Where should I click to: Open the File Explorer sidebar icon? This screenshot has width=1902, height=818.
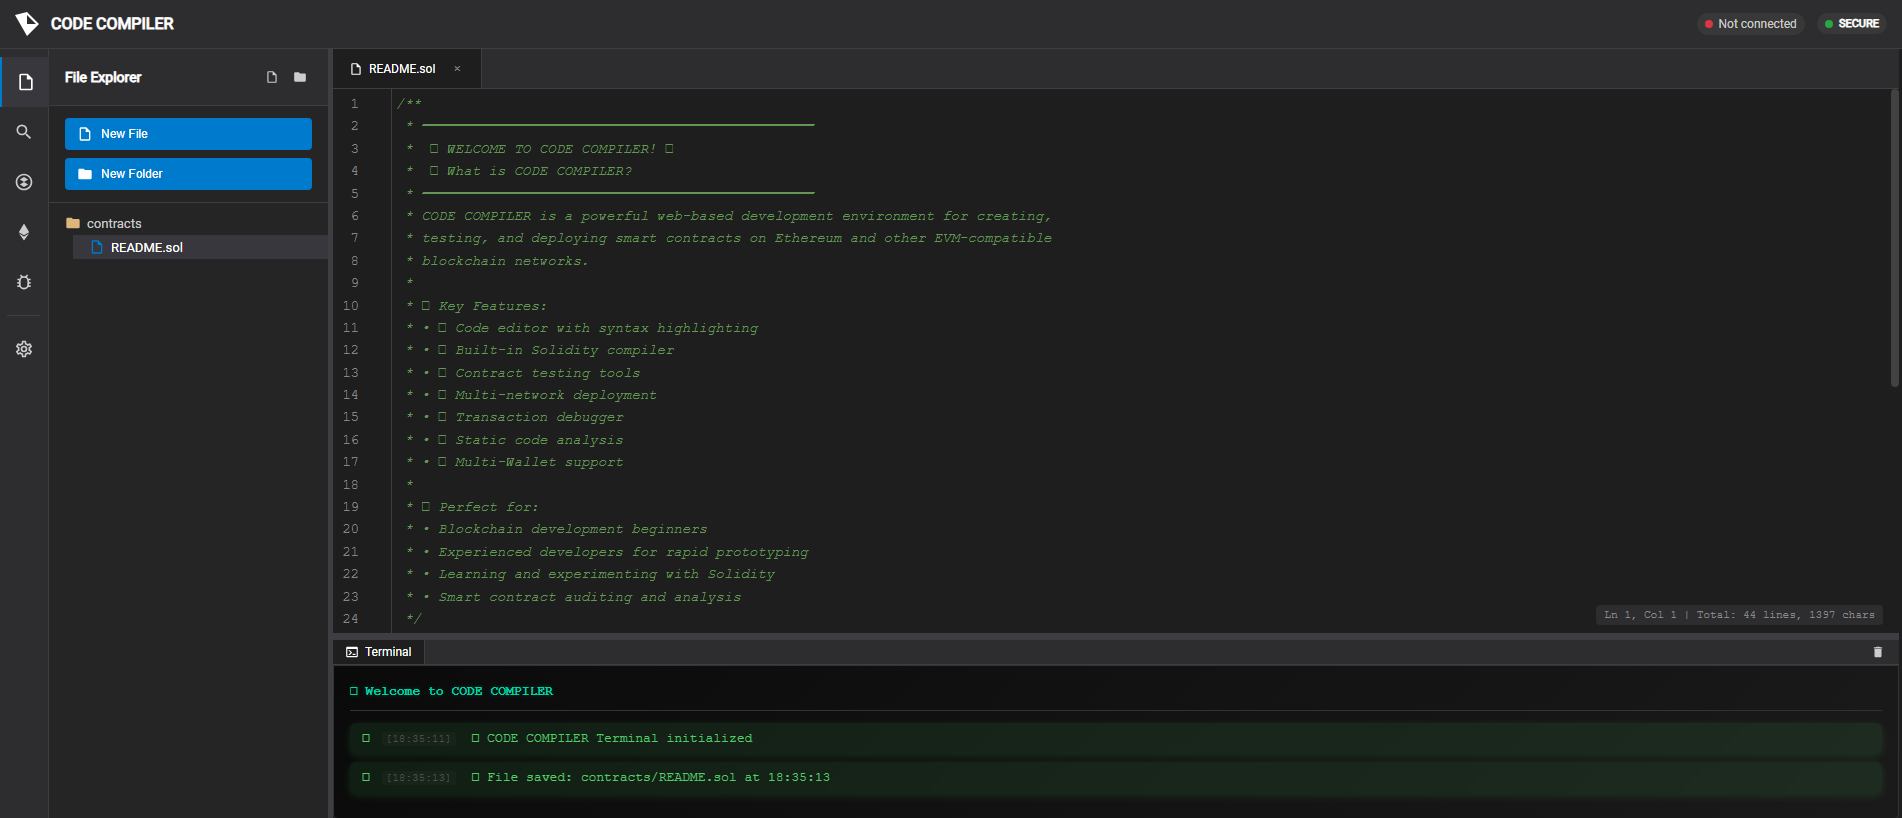25,82
